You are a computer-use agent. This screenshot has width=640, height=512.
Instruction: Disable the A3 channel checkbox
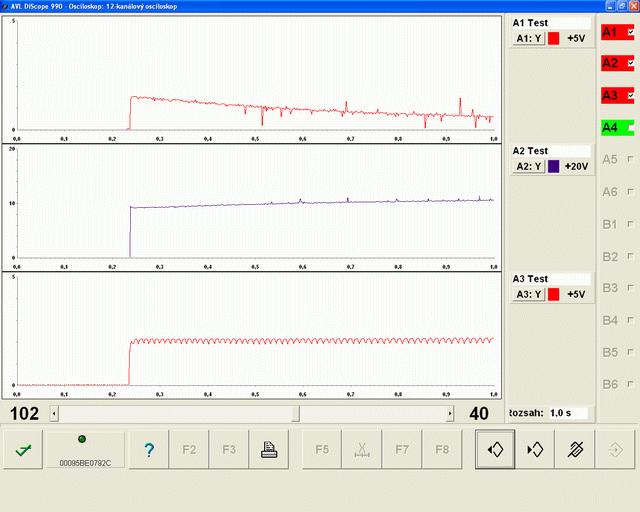click(630, 96)
